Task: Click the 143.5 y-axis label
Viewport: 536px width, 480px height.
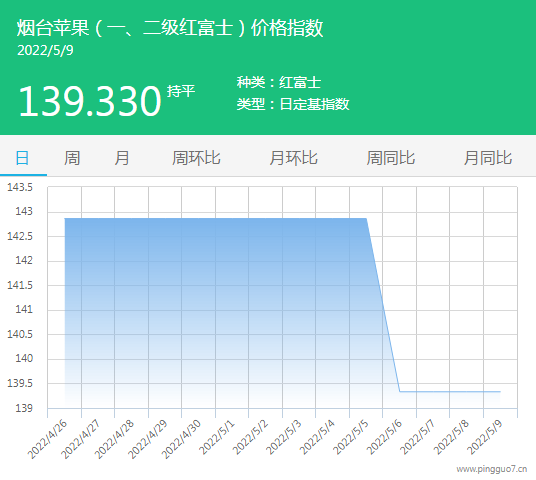Action: (20, 187)
